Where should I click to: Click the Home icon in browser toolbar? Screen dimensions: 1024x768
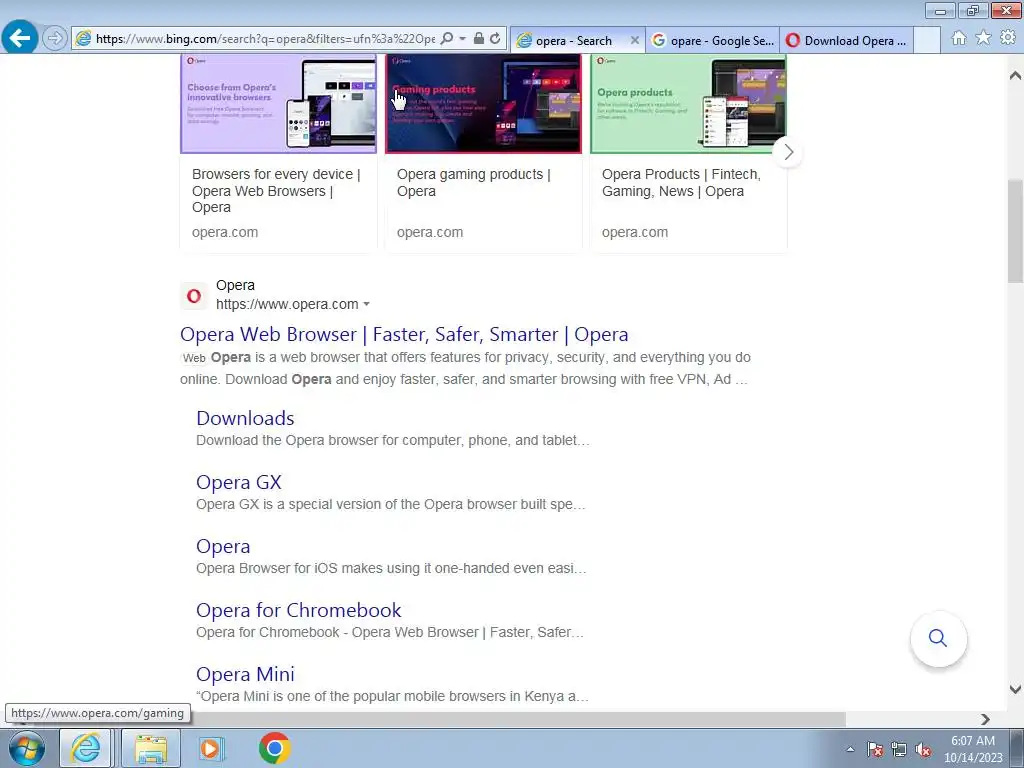959,38
